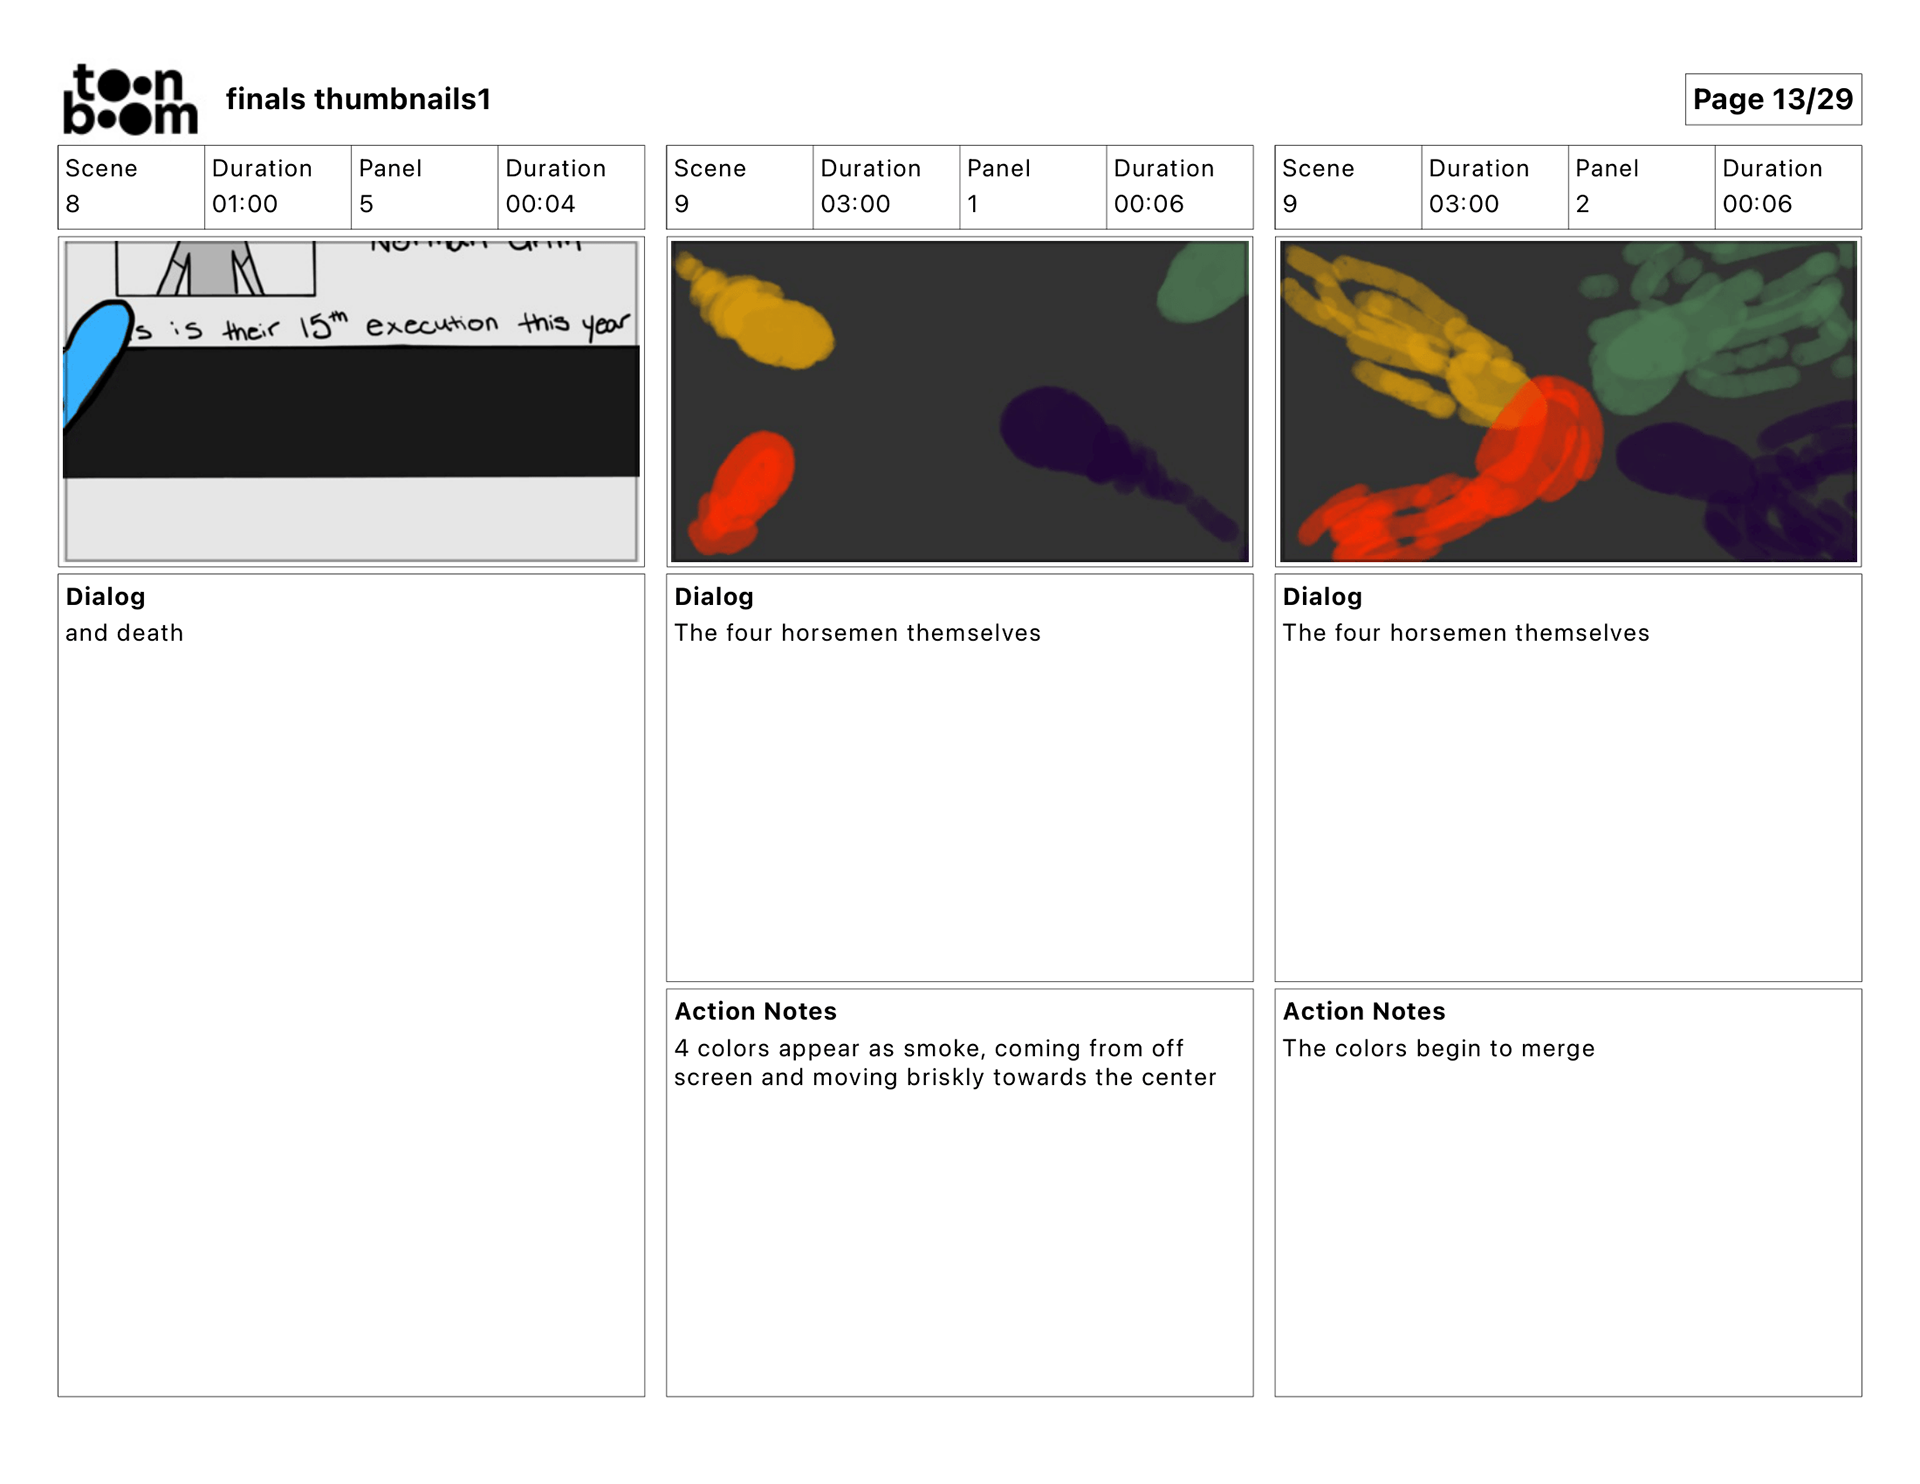Click the 'and death' dialog text
The height and width of the screenshot is (1484, 1920).
click(125, 633)
